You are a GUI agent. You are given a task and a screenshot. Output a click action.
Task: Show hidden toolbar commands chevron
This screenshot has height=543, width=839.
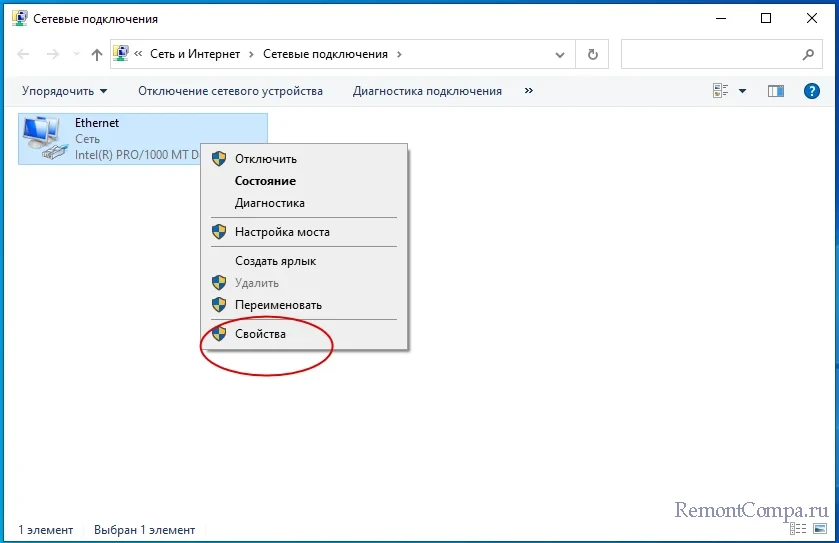[x=529, y=91]
